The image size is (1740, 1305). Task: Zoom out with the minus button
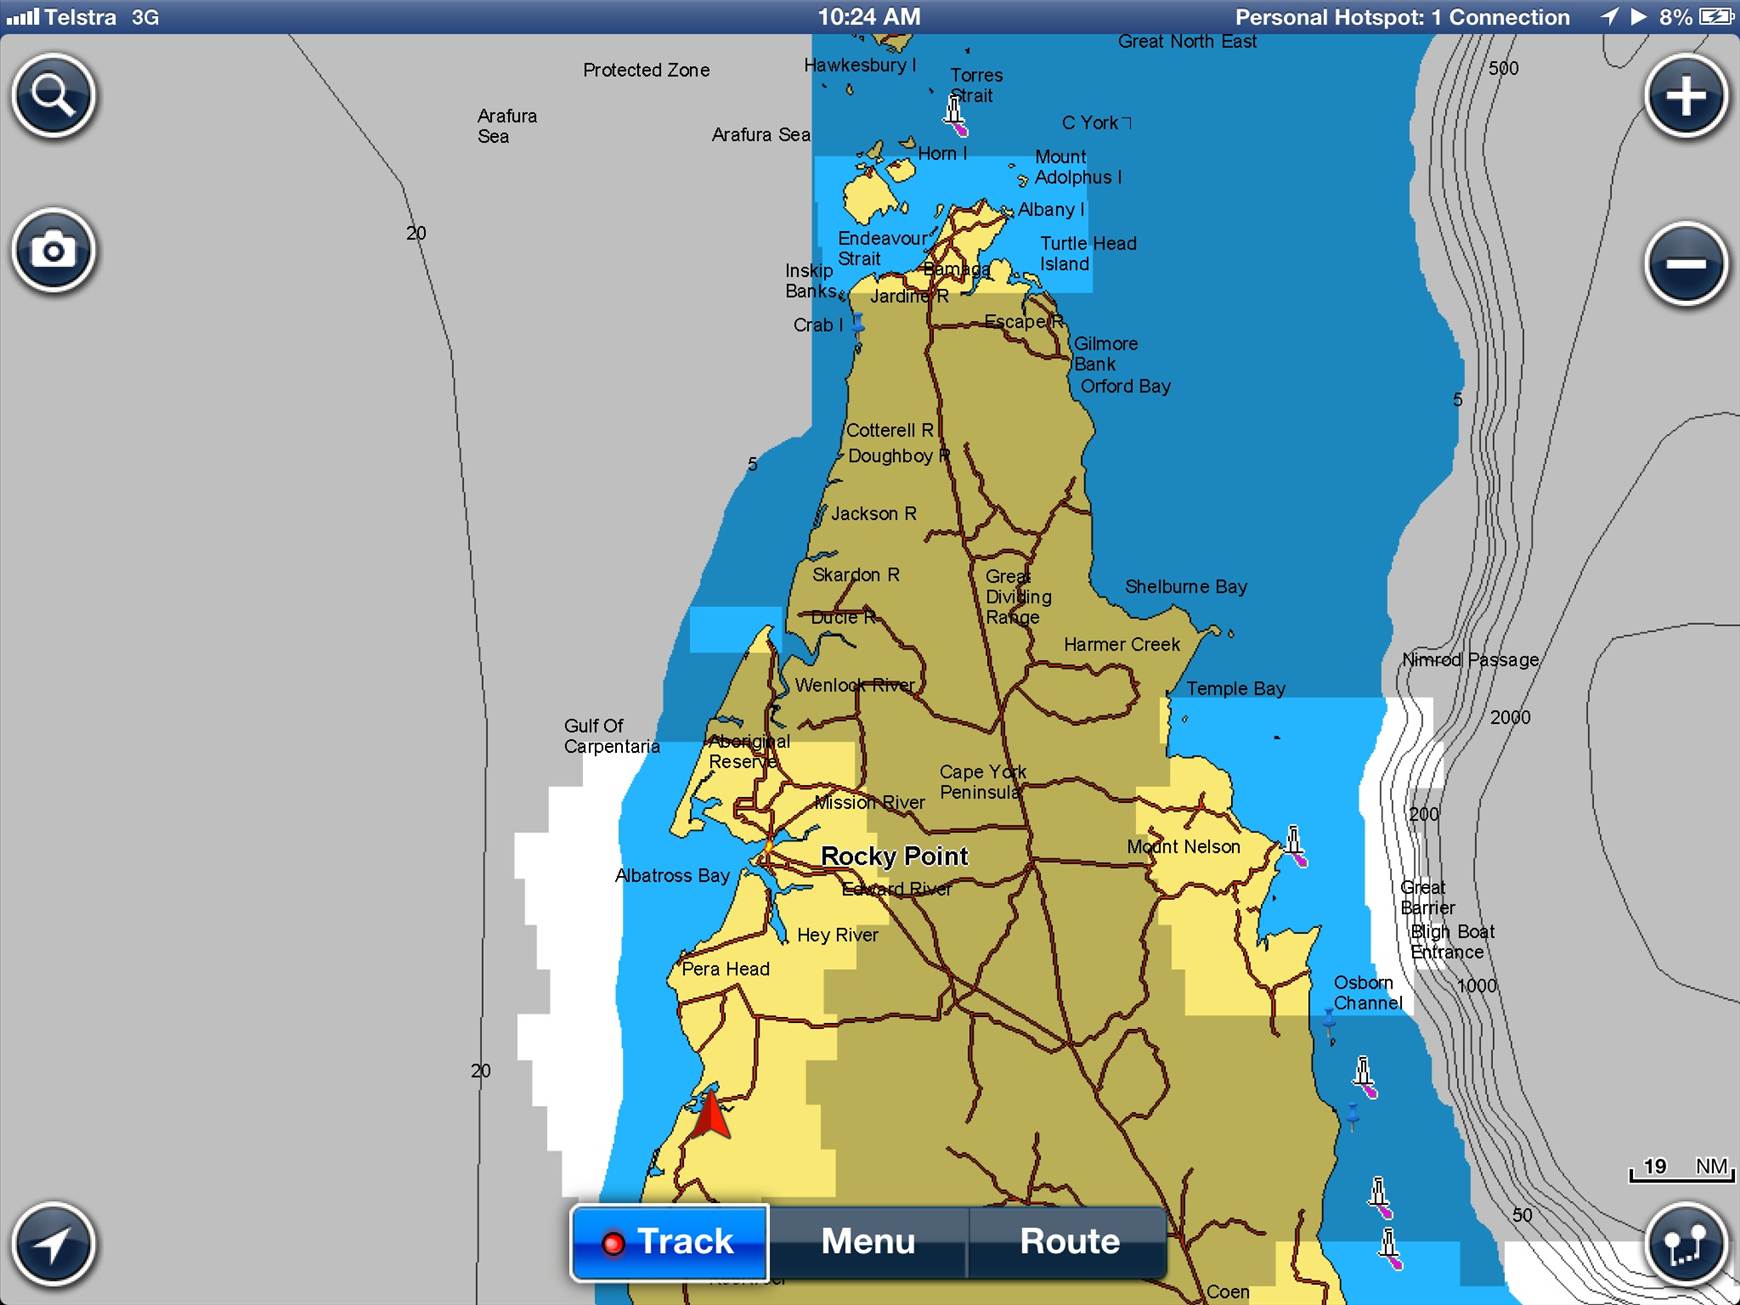(x=1686, y=264)
